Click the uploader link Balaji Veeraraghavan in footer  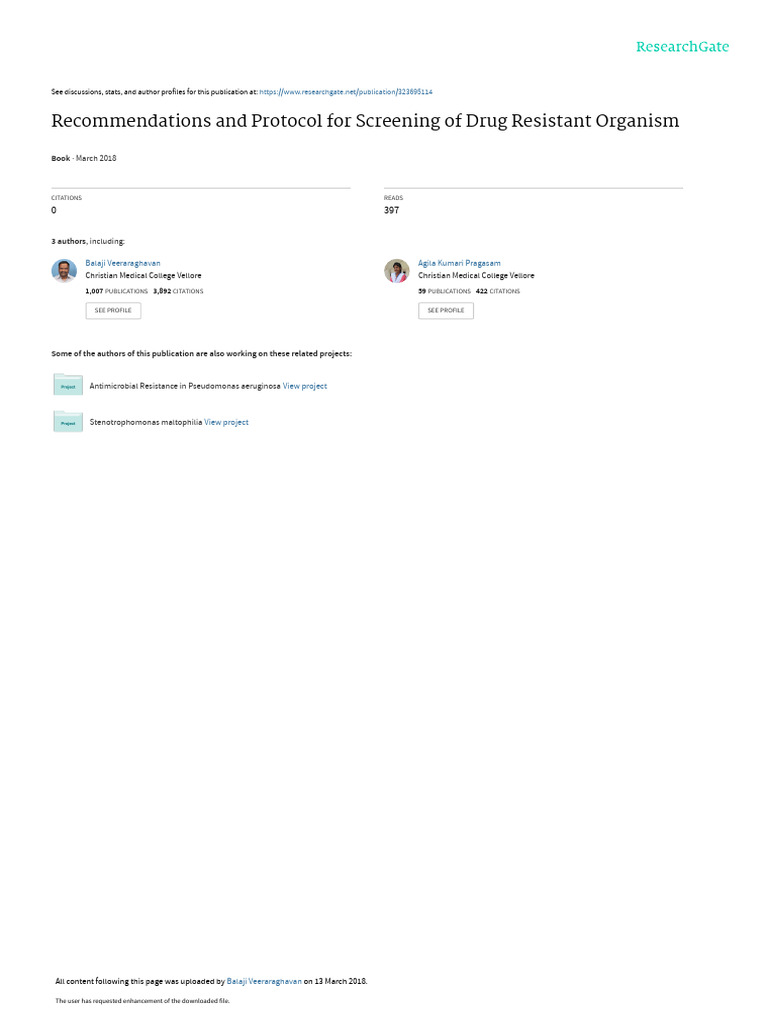click(264, 981)
